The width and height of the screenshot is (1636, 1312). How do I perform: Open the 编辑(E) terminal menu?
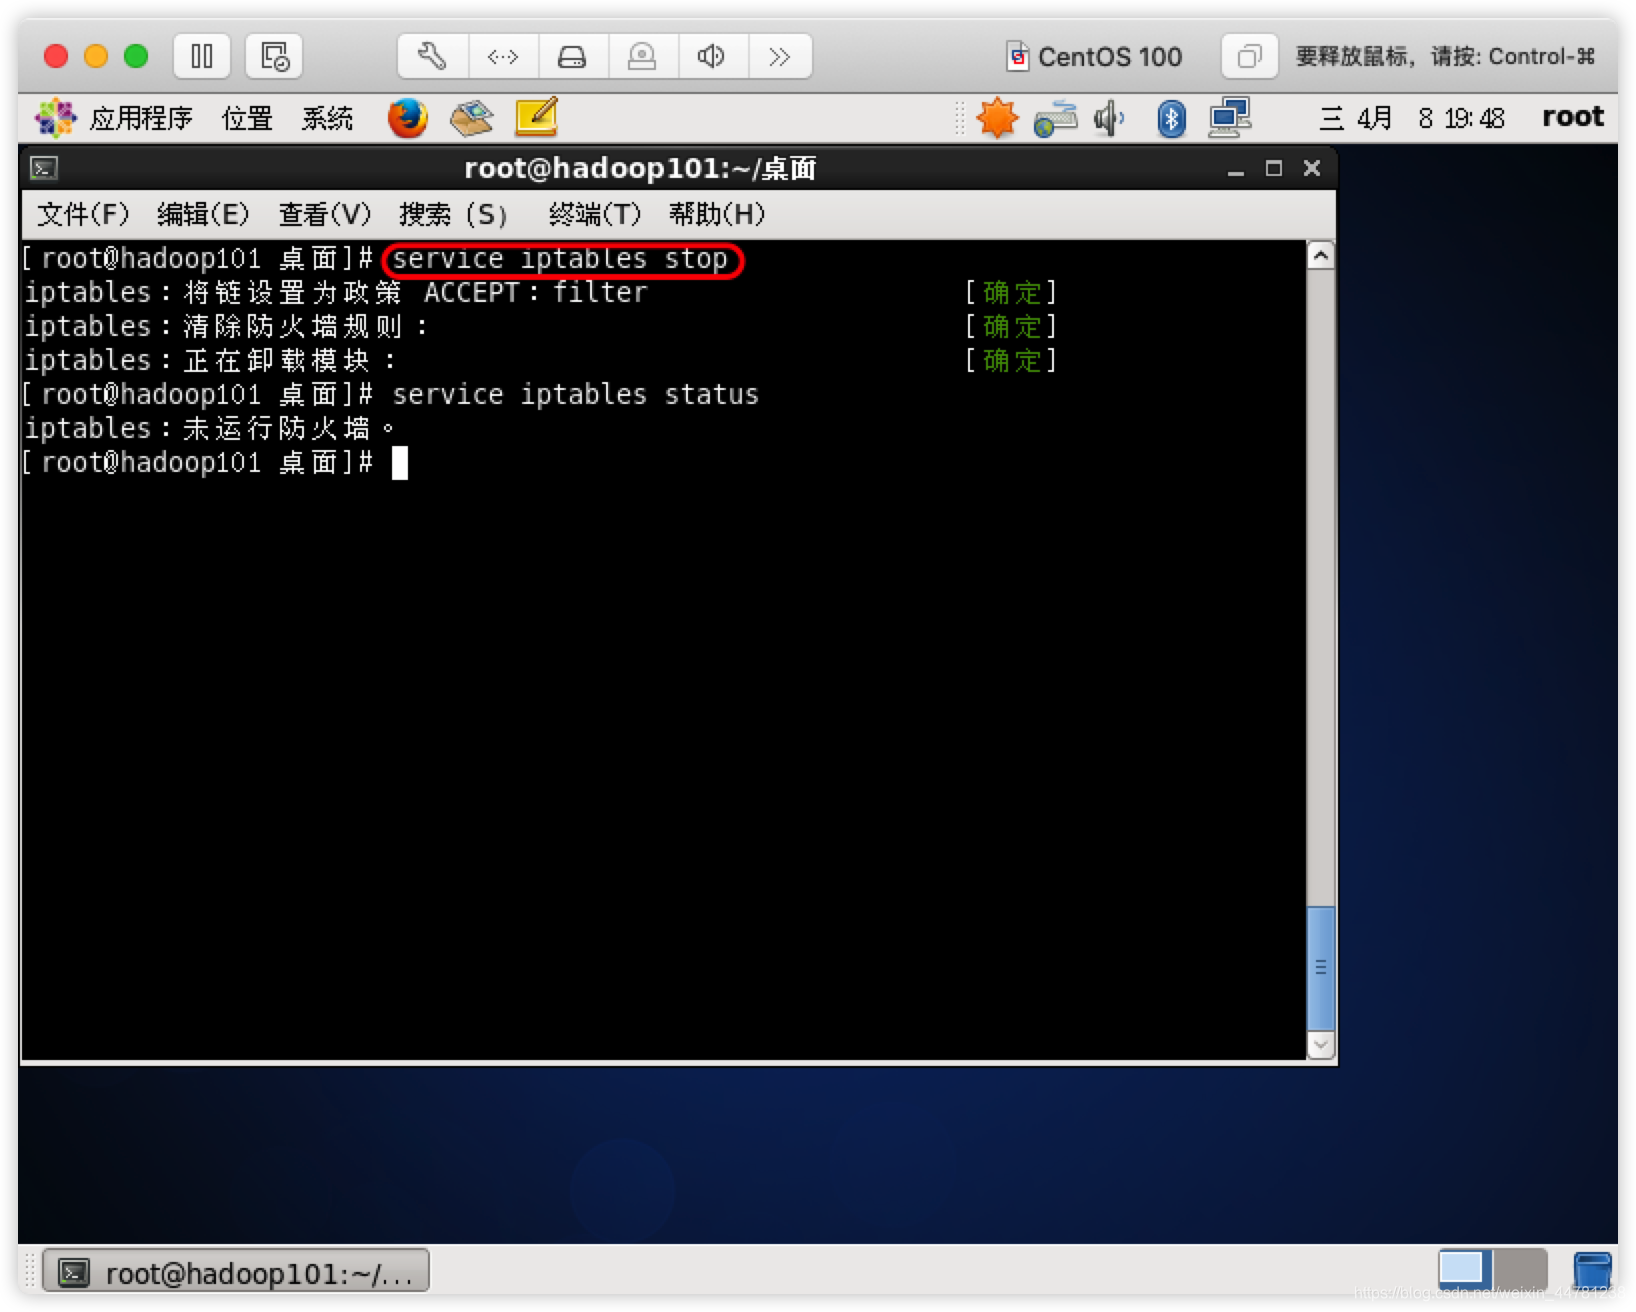(x=203, y=214)
